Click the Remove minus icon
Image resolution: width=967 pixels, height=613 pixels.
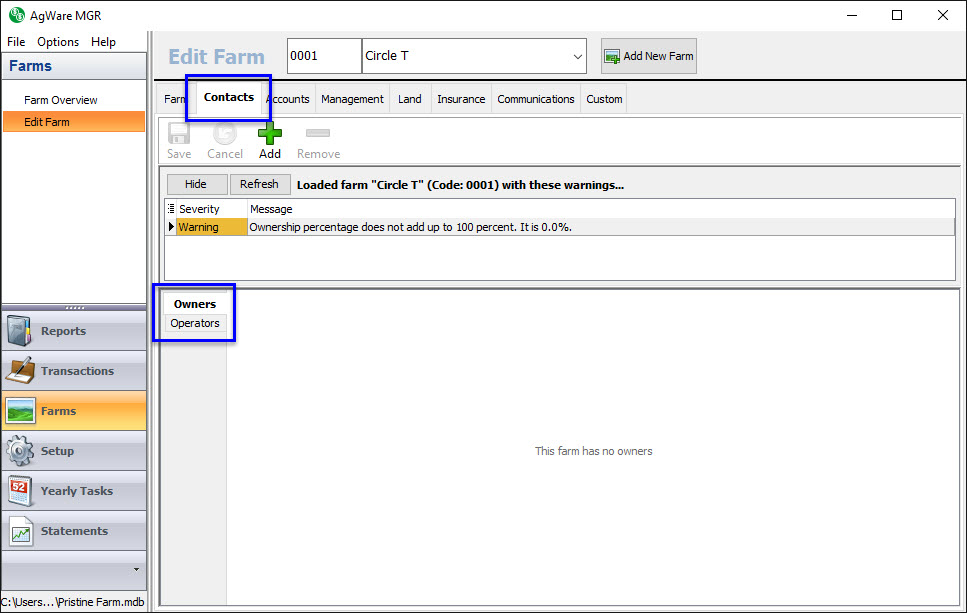click(x=318, y=134)
